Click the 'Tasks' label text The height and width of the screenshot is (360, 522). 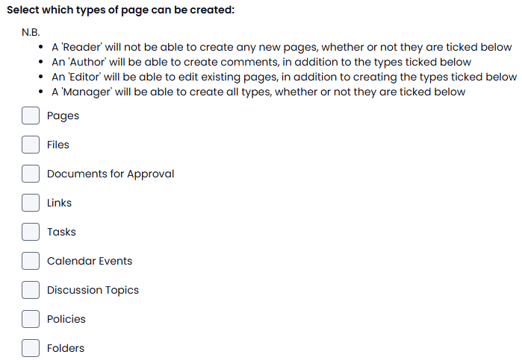tap(61, 232)
